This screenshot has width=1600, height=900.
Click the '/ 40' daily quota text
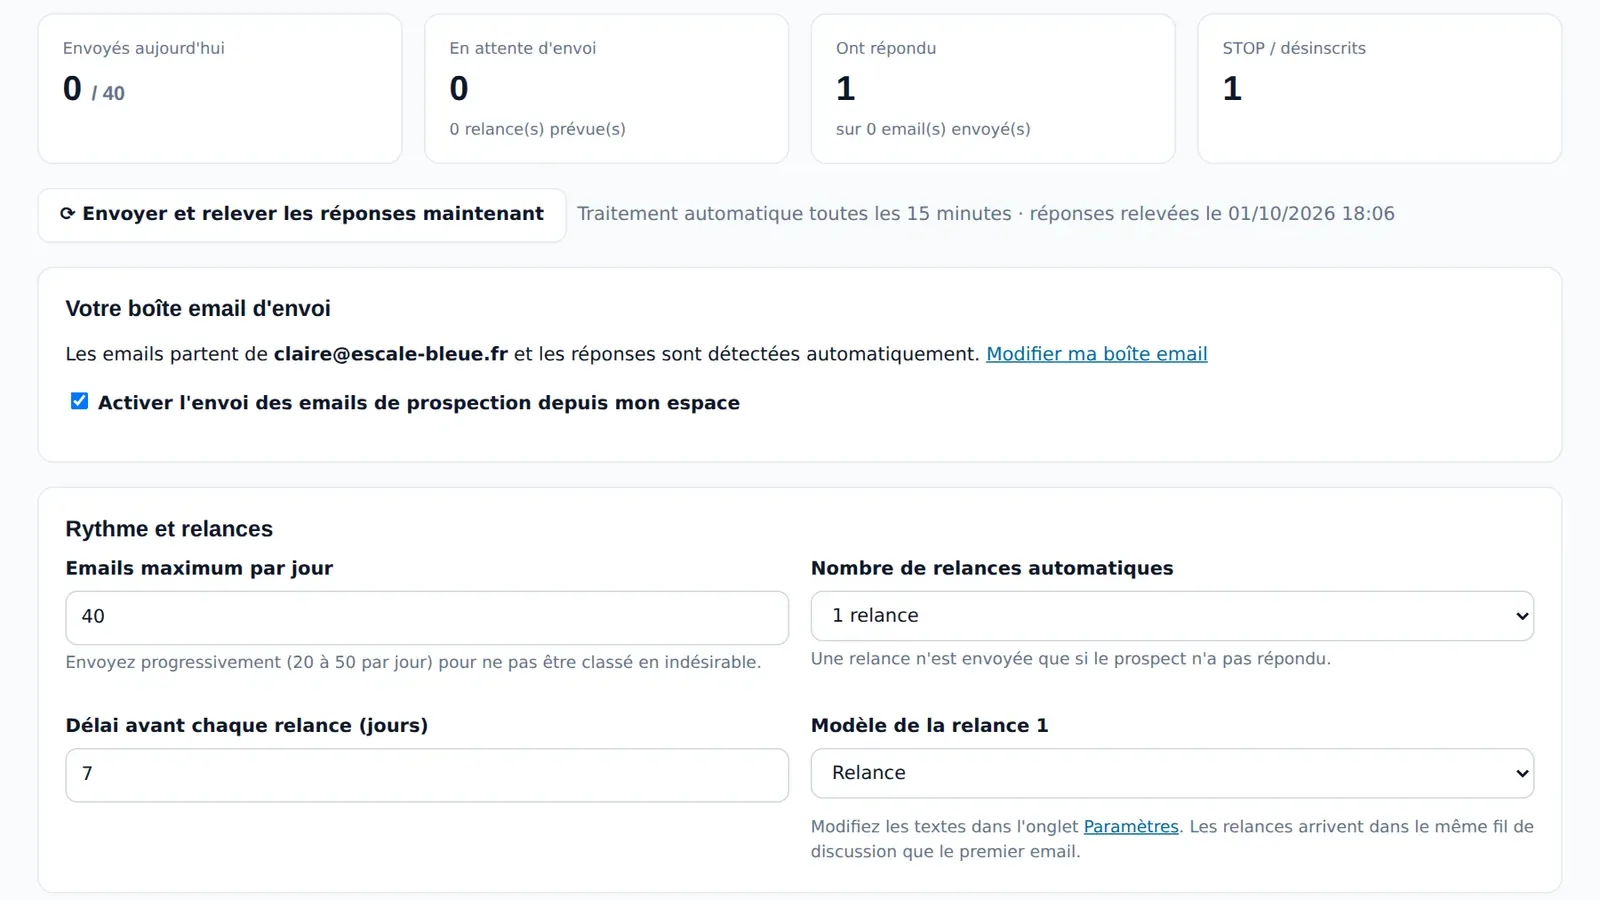click(108, 93)
